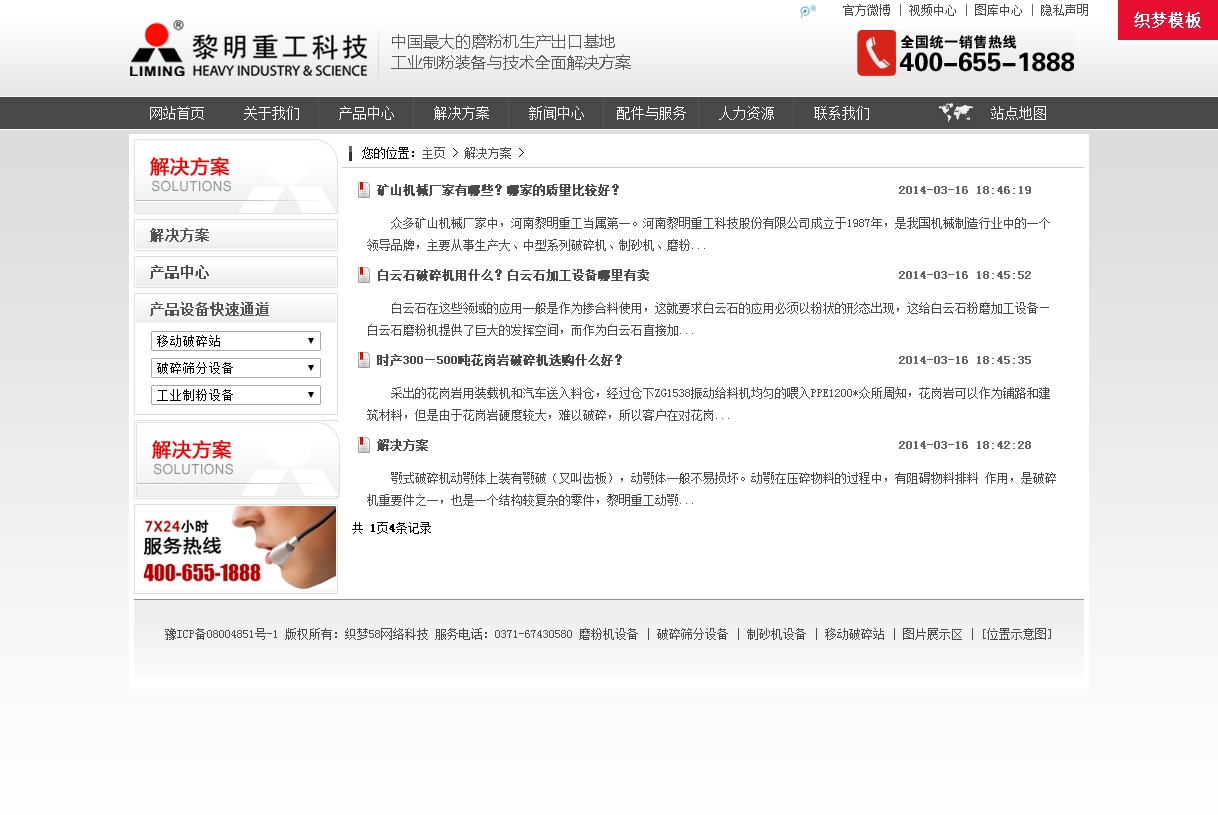Click the 产品设备快速通道 heading
Screen dimensions: 1218x815
click(x=209, y=309)
